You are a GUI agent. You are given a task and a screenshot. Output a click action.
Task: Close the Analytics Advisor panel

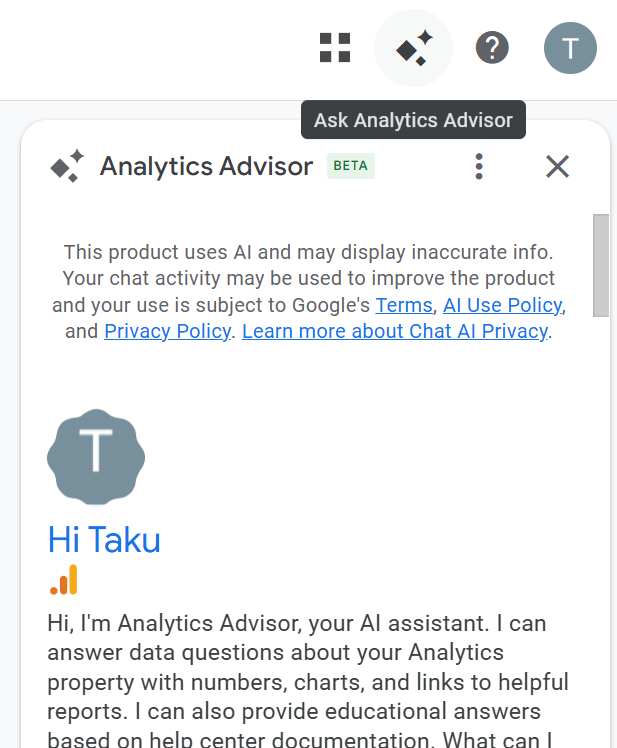(557, 166)
